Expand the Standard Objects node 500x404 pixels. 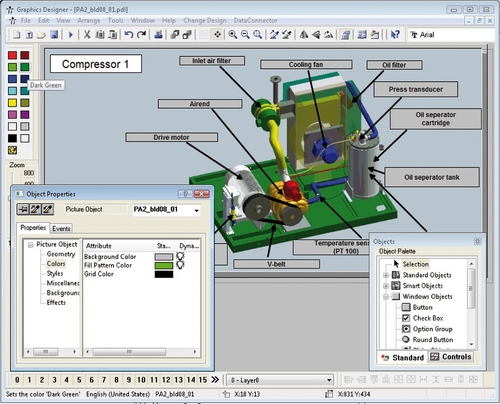click(386, 275)
